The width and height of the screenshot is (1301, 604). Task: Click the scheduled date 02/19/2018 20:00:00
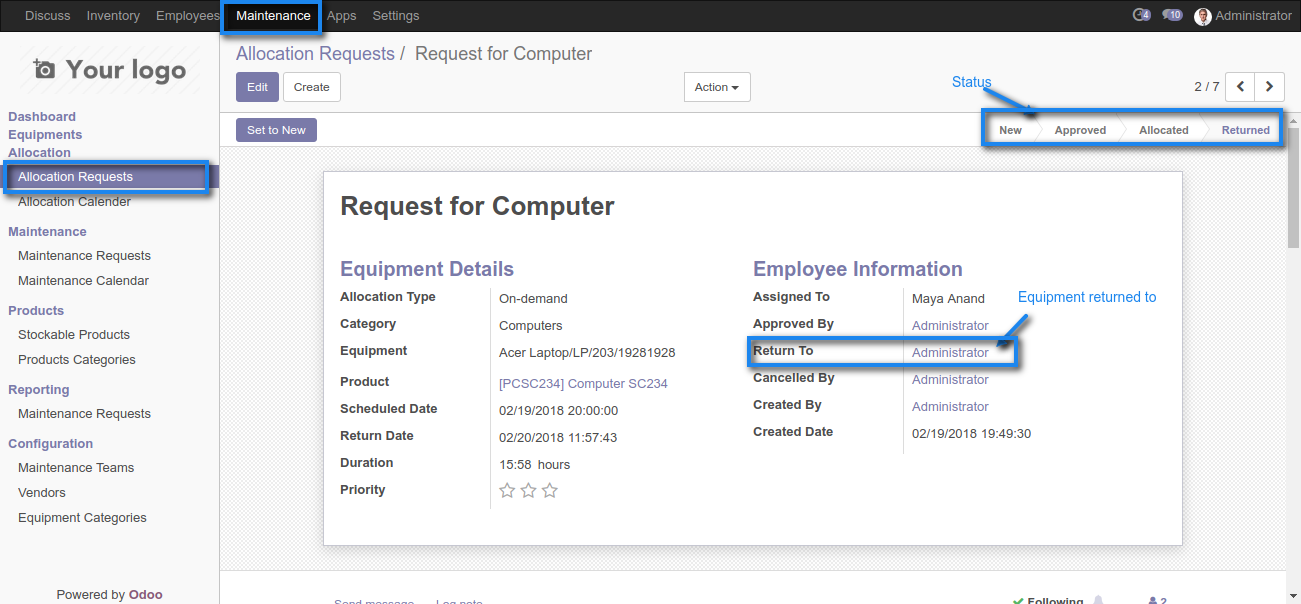point(558,411)
